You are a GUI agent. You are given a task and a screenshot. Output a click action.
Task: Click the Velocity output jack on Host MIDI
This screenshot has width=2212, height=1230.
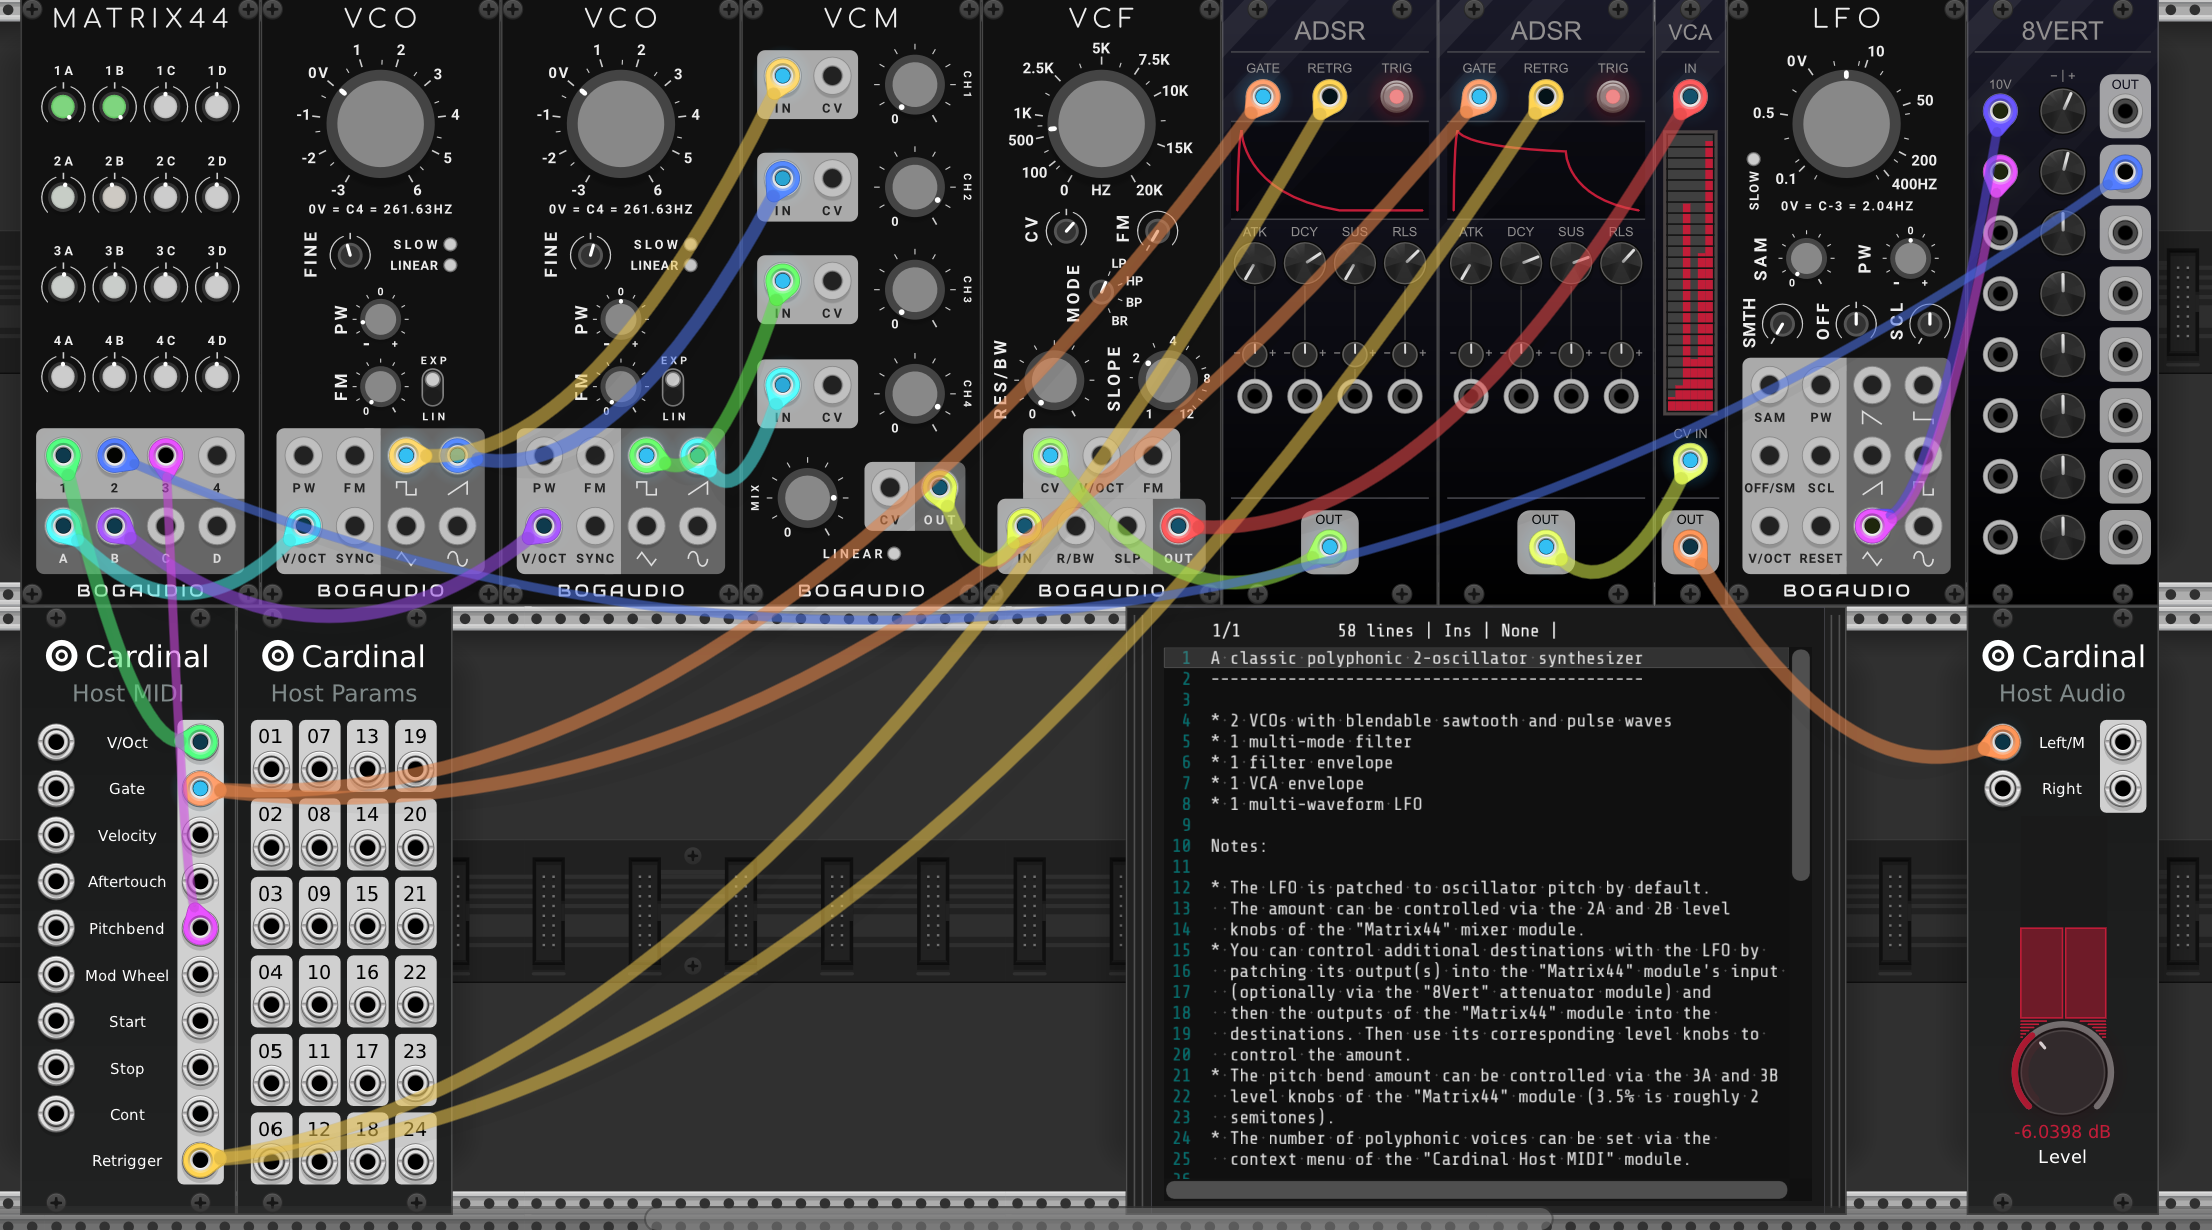click(200, 835)
